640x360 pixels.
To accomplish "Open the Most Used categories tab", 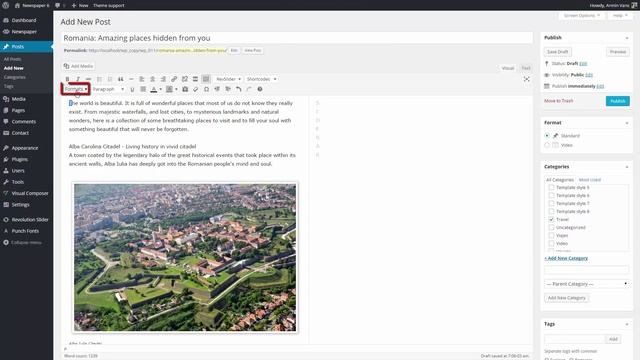I will point(589,180).
